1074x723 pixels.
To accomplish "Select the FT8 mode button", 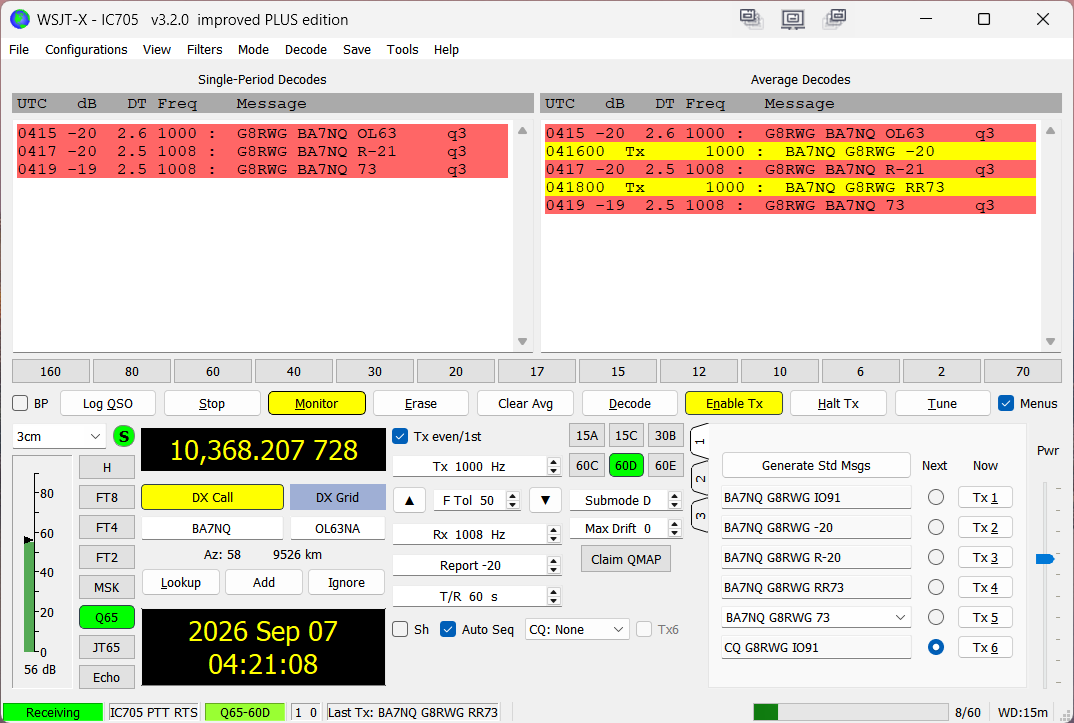I will coord(107,497).
